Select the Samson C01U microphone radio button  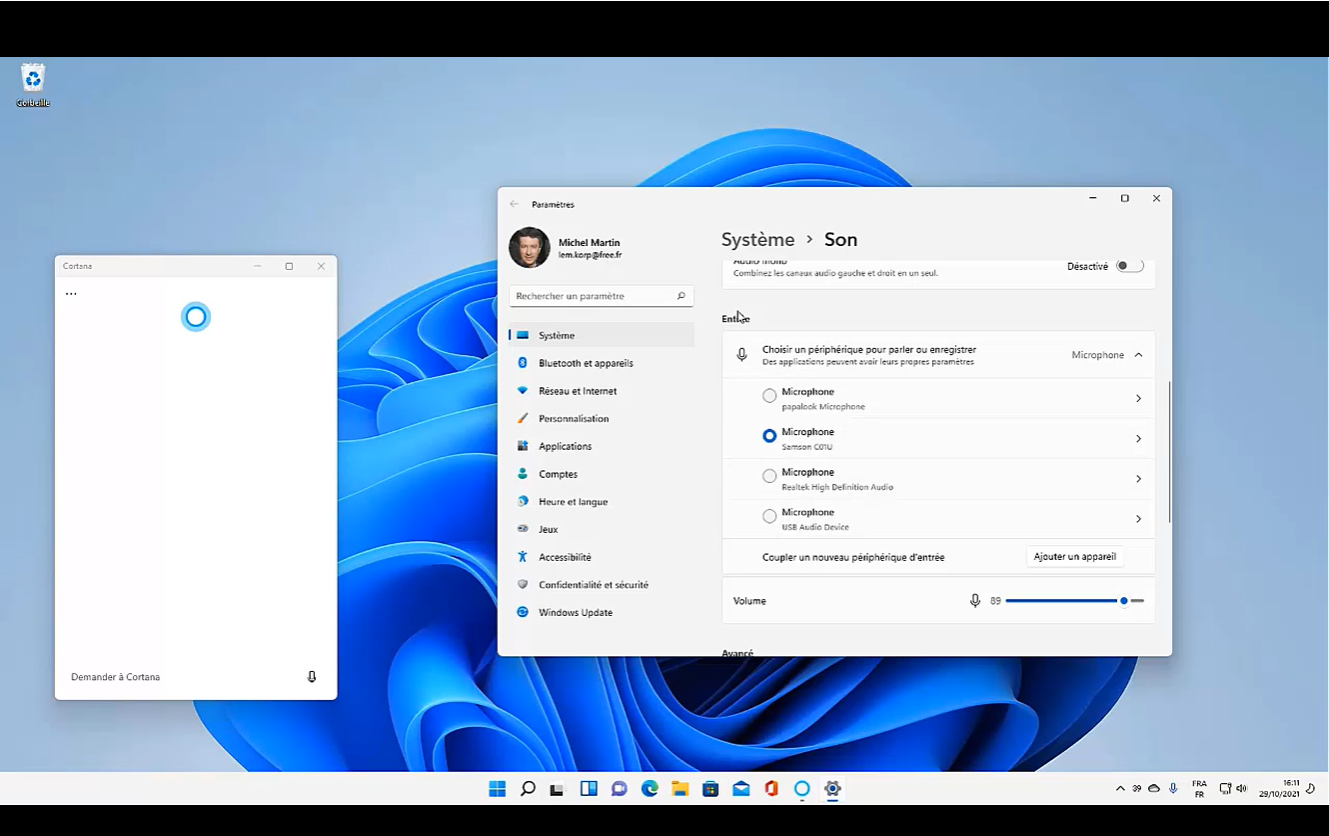click(769, 435)
